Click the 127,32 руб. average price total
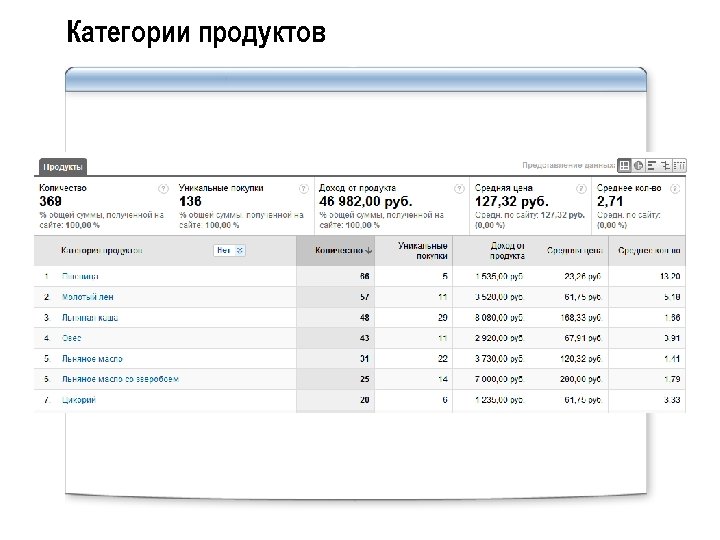720x540 pixels. coord(512,202)
